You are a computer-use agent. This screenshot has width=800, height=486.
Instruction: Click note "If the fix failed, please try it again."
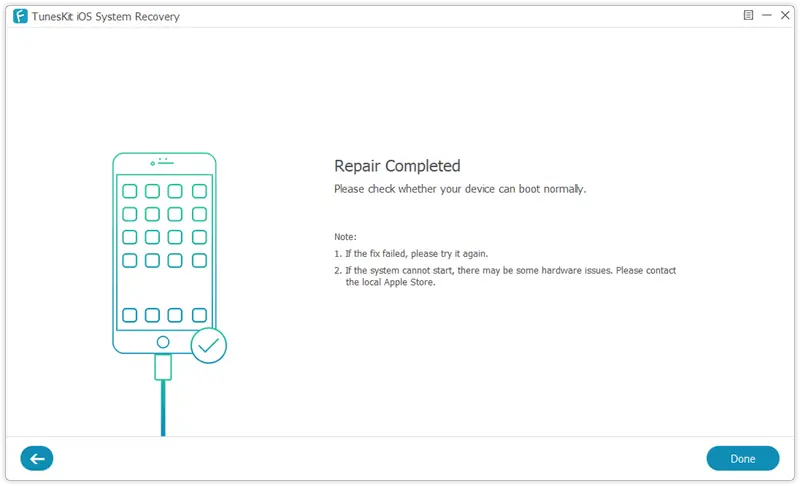tap(411, 253)
